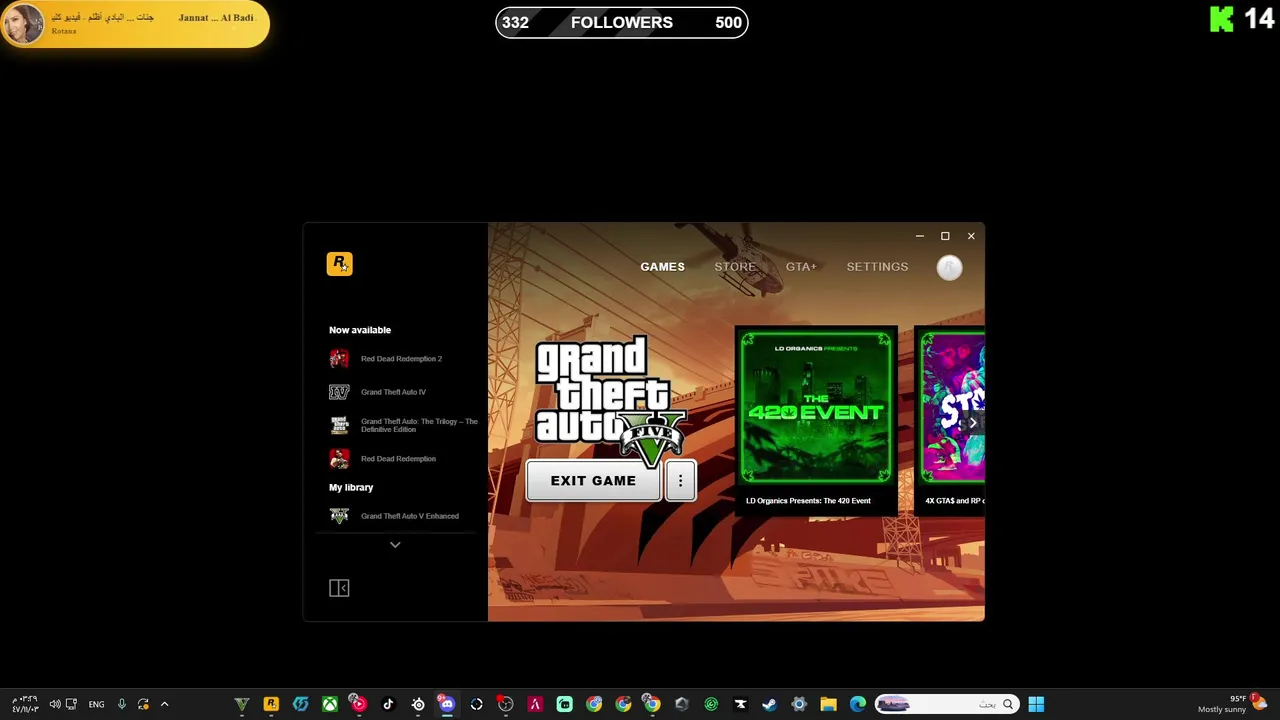Click LD Organics Presents: The 420 Event caption
1280x720 pixels.
808,501
